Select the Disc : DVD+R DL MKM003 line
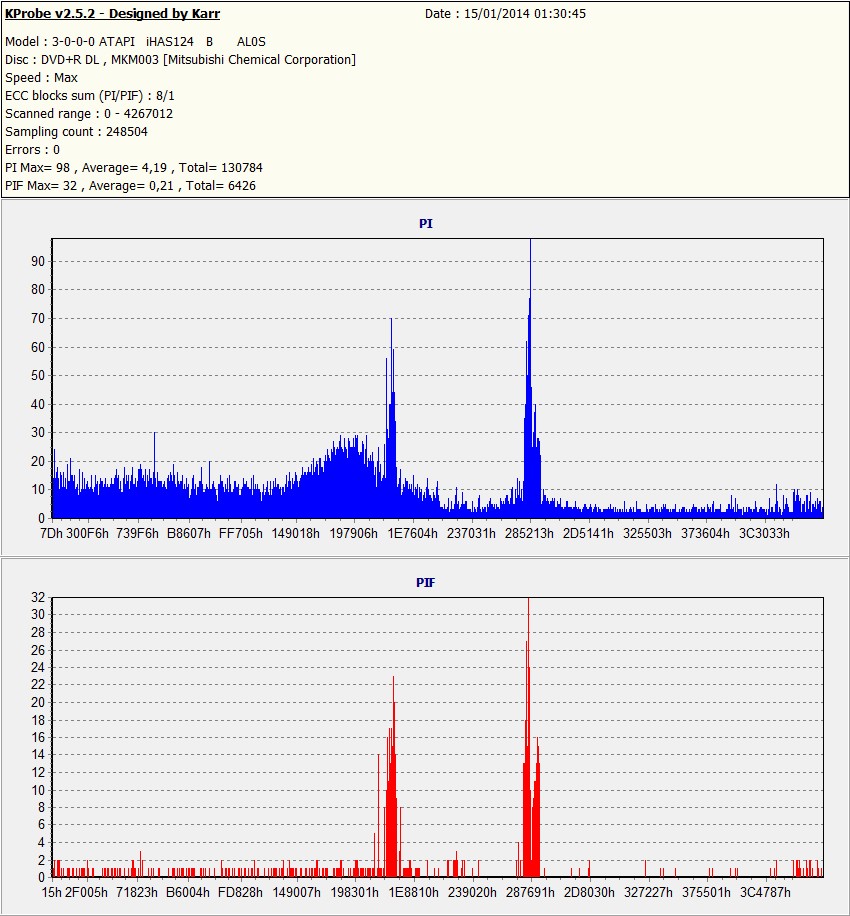The image size is (850, 916). click(x=180, y=60)
